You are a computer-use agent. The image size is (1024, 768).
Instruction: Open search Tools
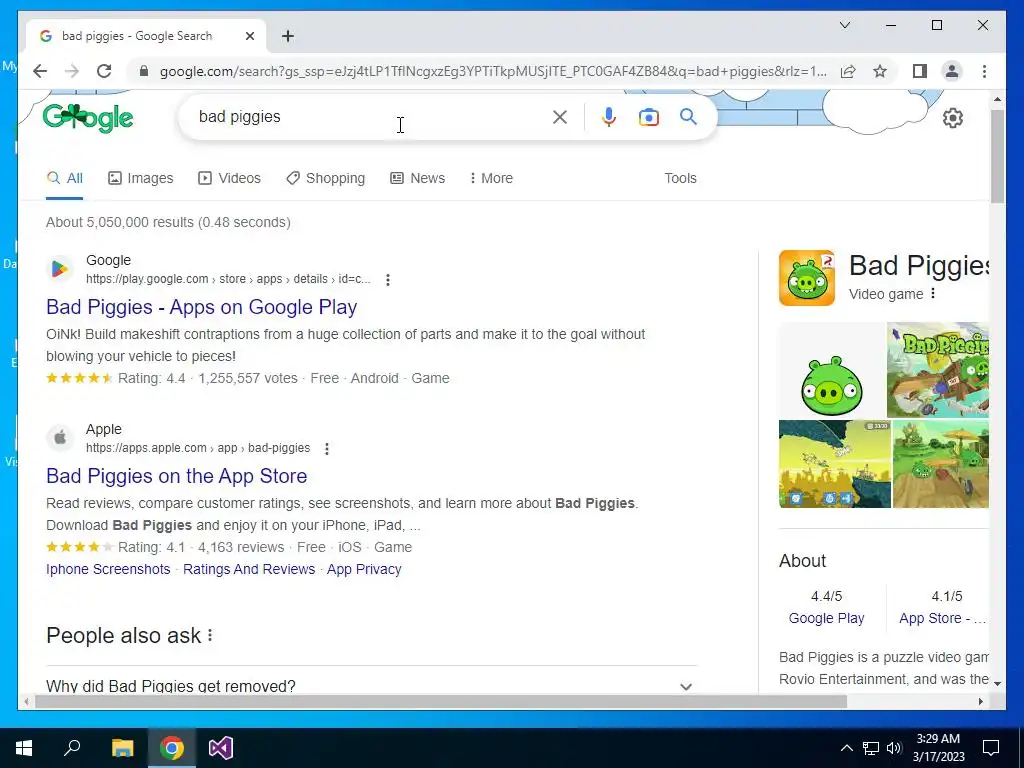click(x=680, y=178)
